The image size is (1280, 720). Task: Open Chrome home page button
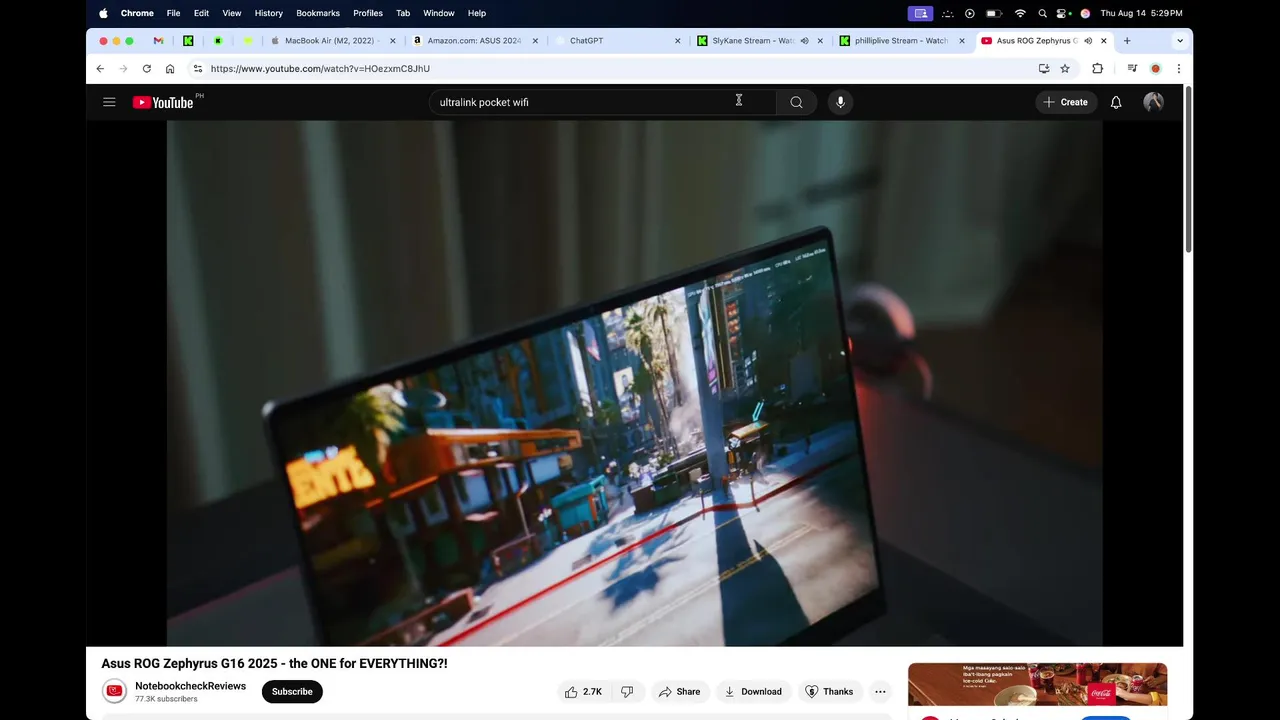pyautogui.click(x=170, y=69)
